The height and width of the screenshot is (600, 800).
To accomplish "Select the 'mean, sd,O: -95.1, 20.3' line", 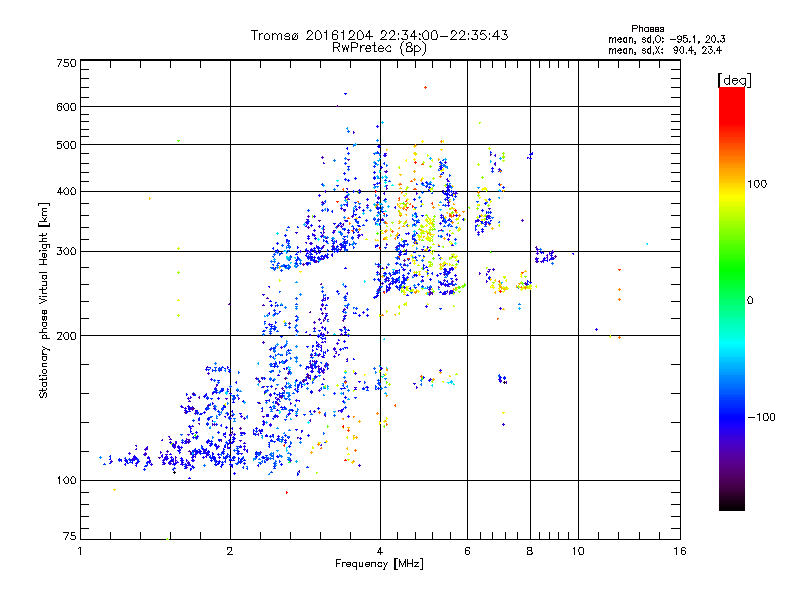I will tap(666, 39).
